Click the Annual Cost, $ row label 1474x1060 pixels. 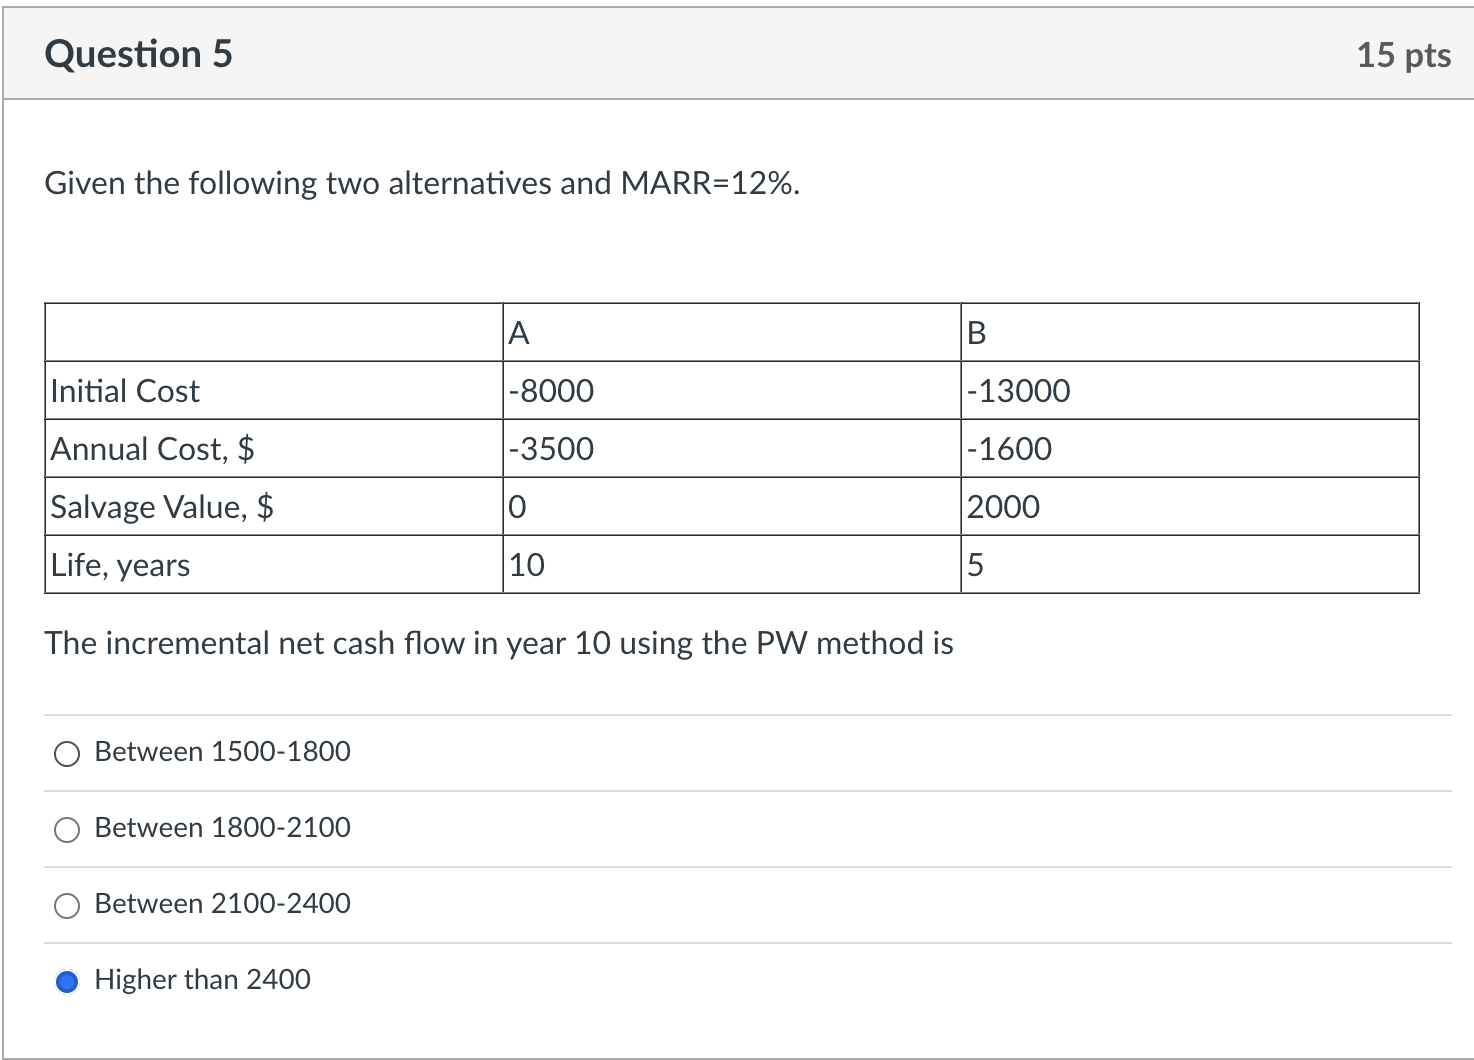(x=153, y=449)
